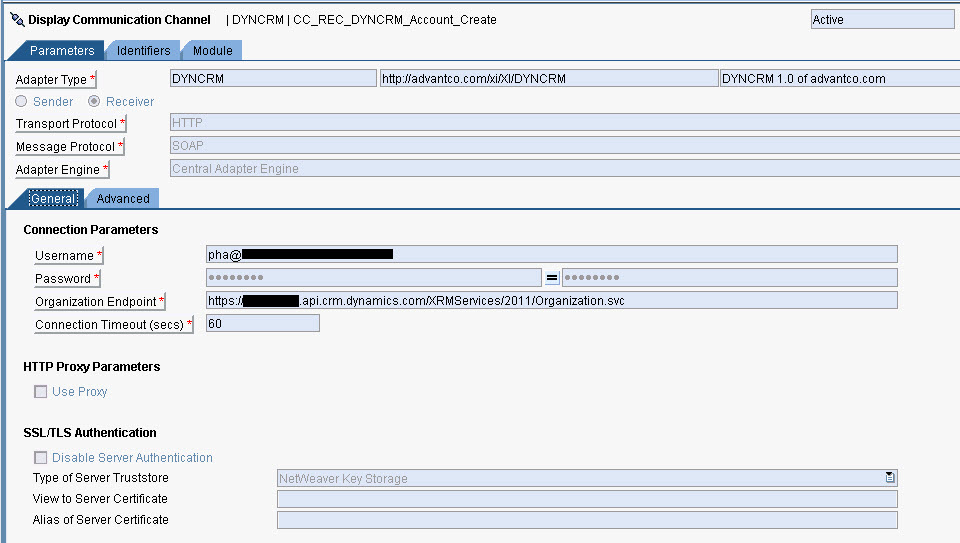
Task: Click the Use Proxy label text
Action: 80,392
